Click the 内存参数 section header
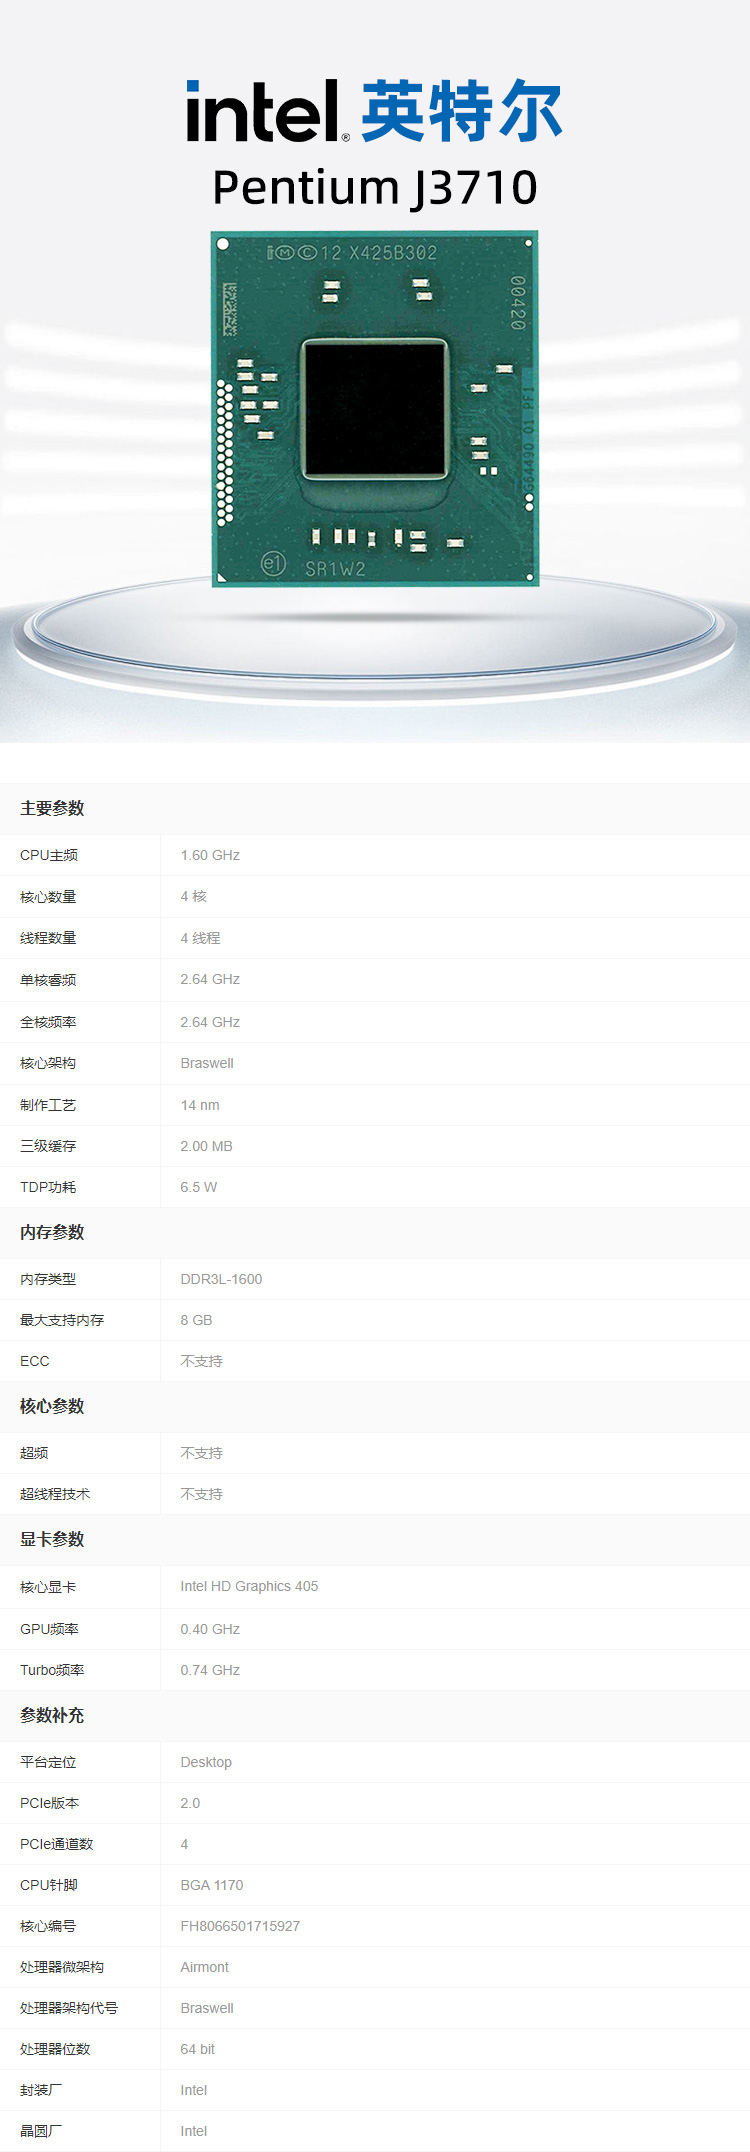Viewport: 750px width, 2152px height. (52, 1232)
